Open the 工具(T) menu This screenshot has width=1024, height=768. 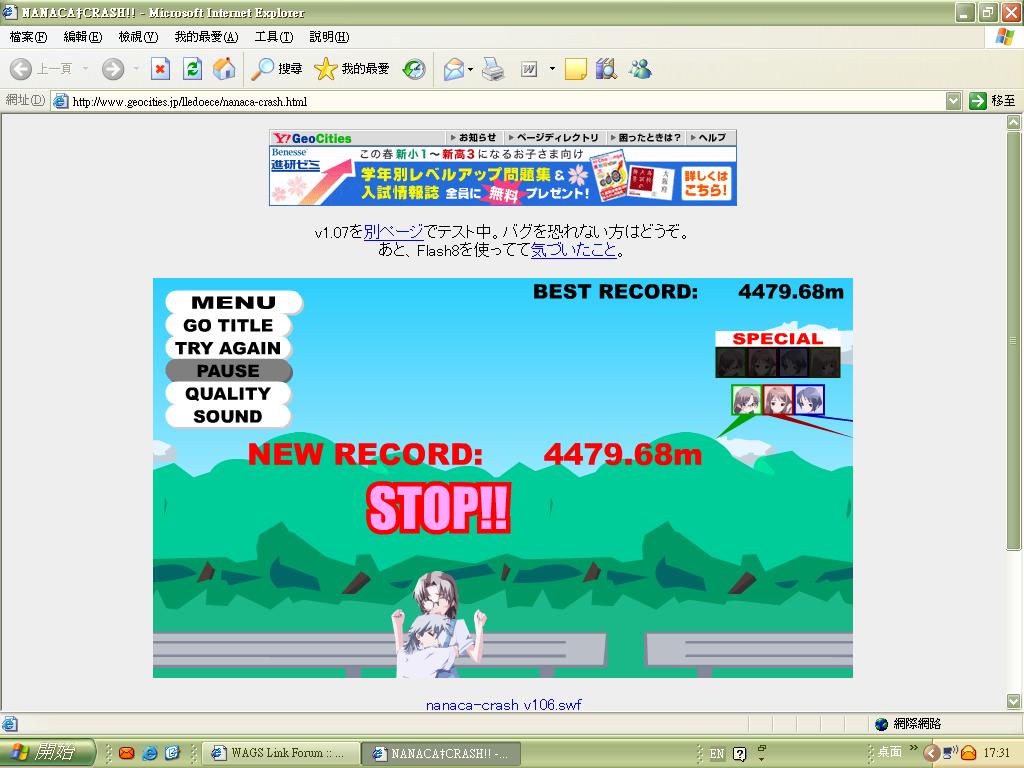(273, 37)
